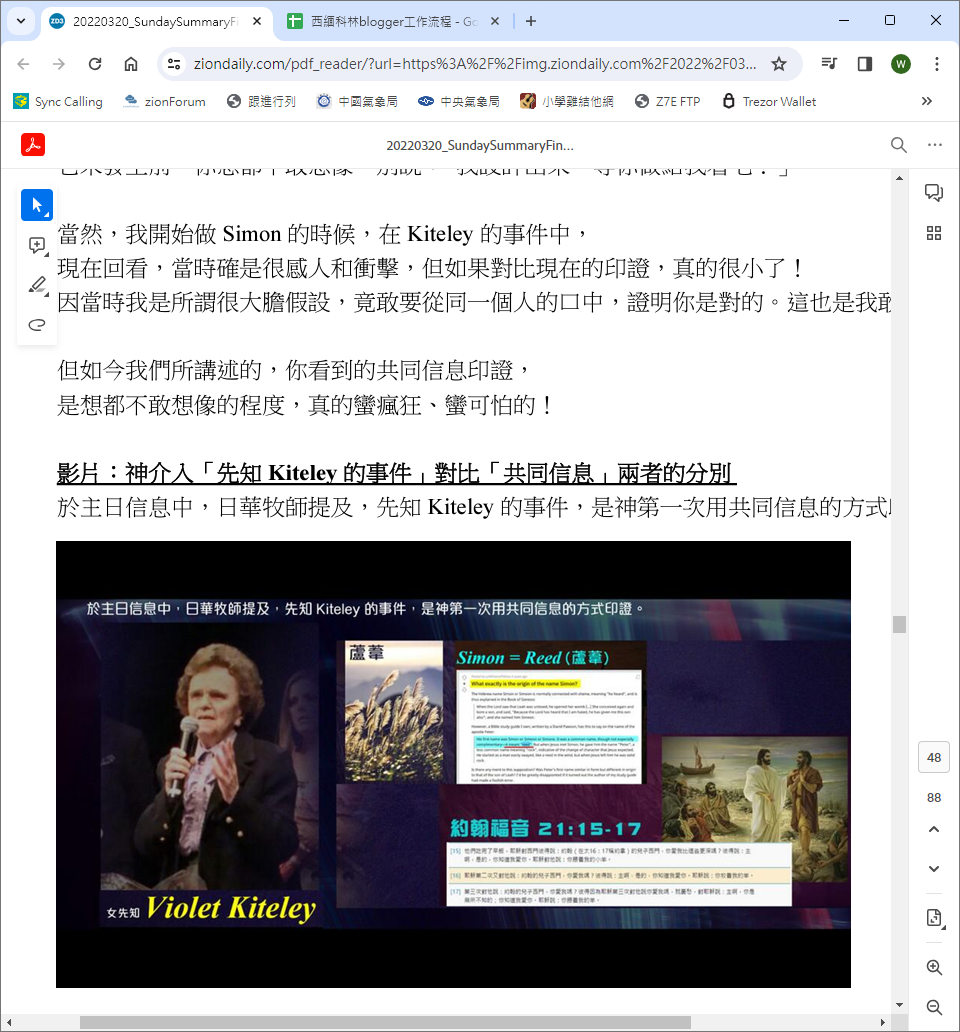Click the current page number 48 box

pos(934,758)
